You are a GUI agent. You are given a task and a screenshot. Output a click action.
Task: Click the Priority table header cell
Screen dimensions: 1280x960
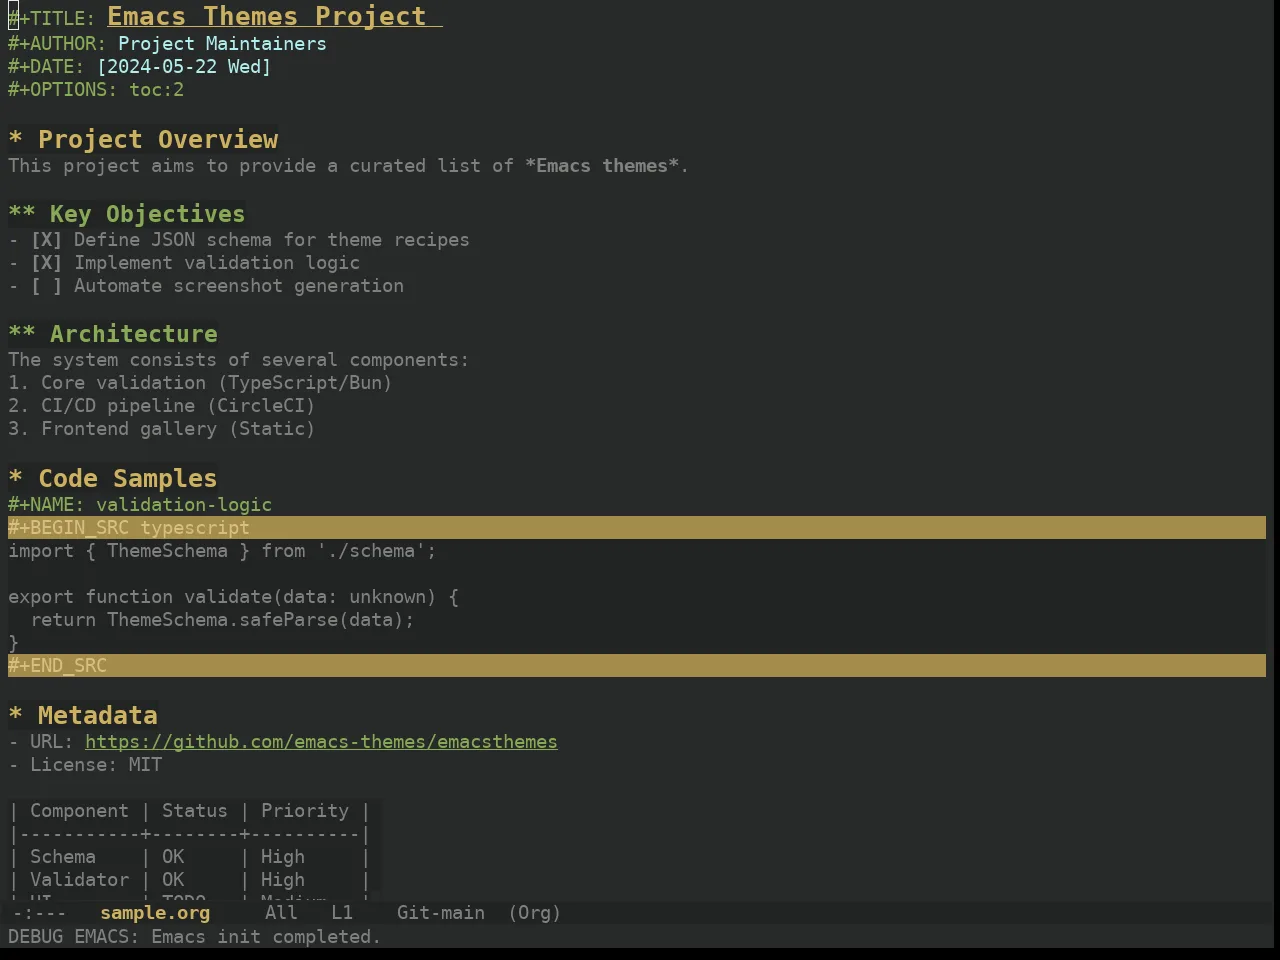[x=305, y=811]
